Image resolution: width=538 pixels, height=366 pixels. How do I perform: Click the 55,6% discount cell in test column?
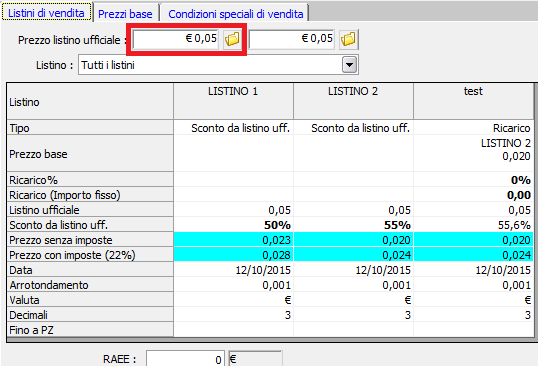[473, 225]
